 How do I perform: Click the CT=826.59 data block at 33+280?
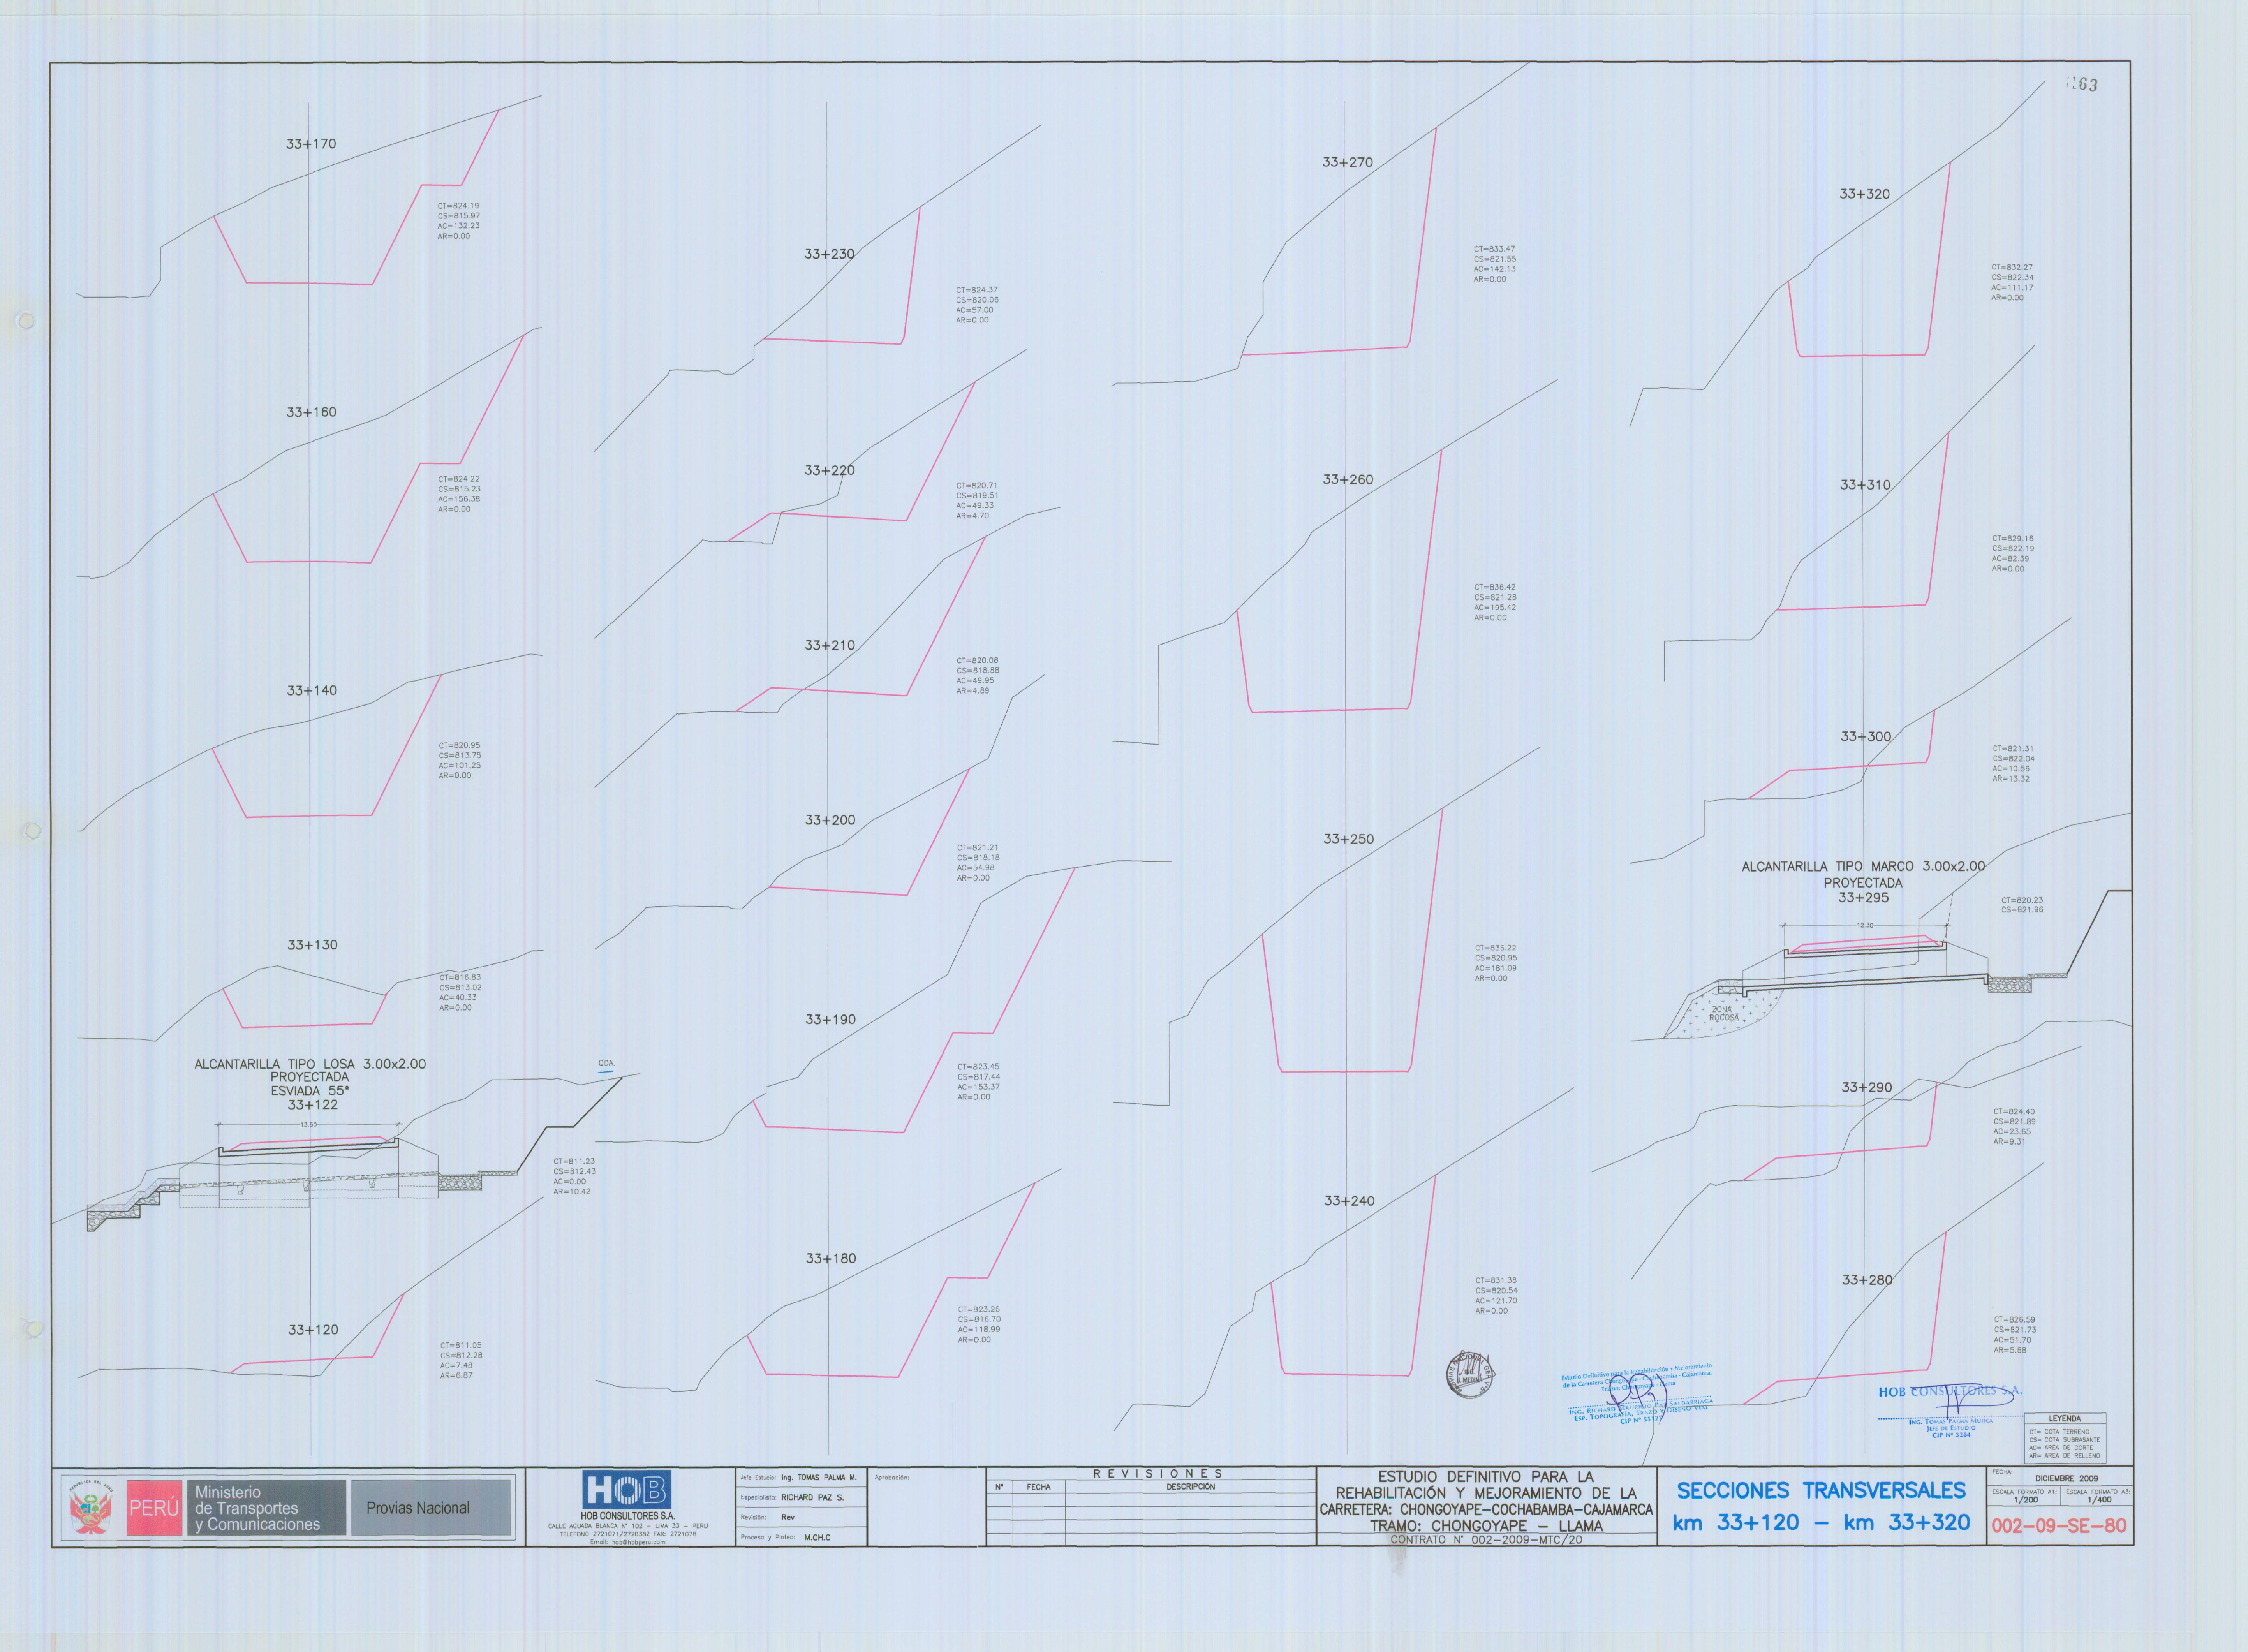[2014, 1335]
